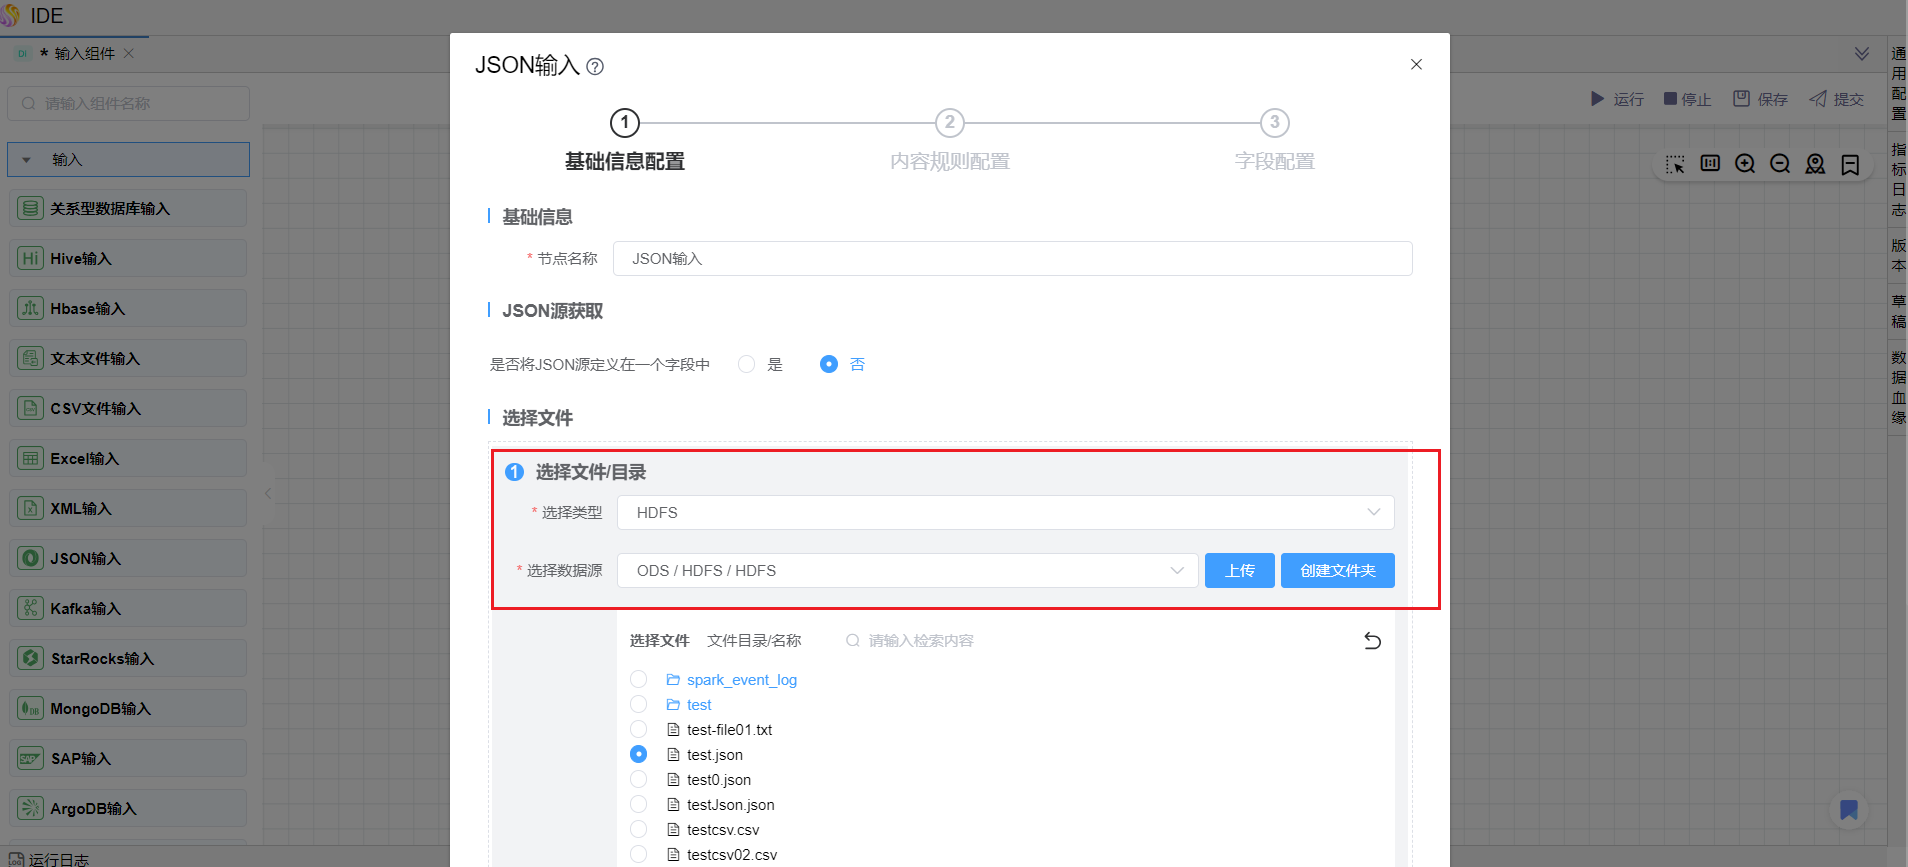
Task: Open the 草稿 side tab
Action: (x=1898, y=311)
